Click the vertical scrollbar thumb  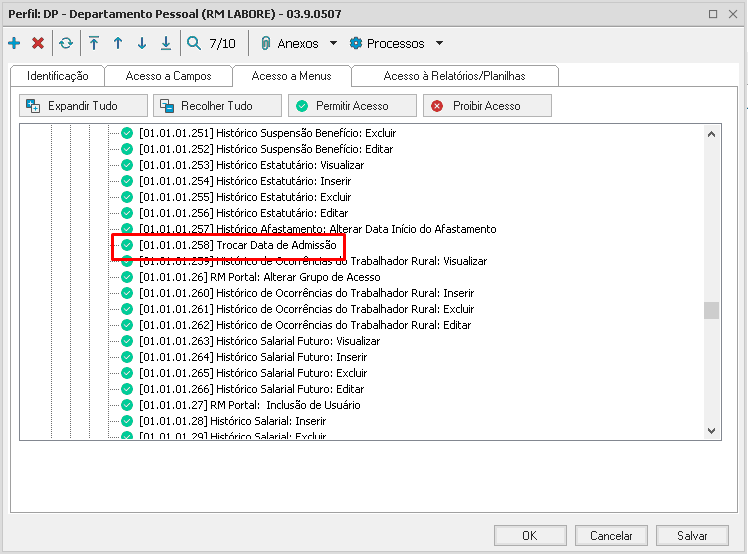tap(711, 310)
